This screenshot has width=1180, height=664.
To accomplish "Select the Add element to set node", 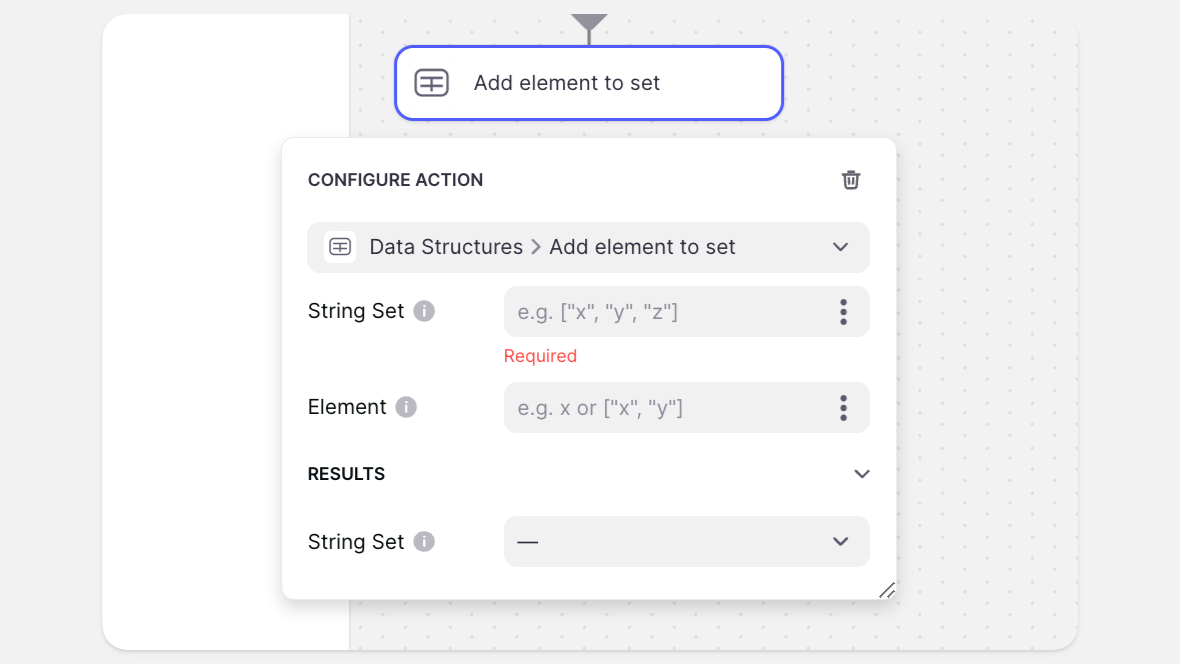I will [x=588, y=83].
